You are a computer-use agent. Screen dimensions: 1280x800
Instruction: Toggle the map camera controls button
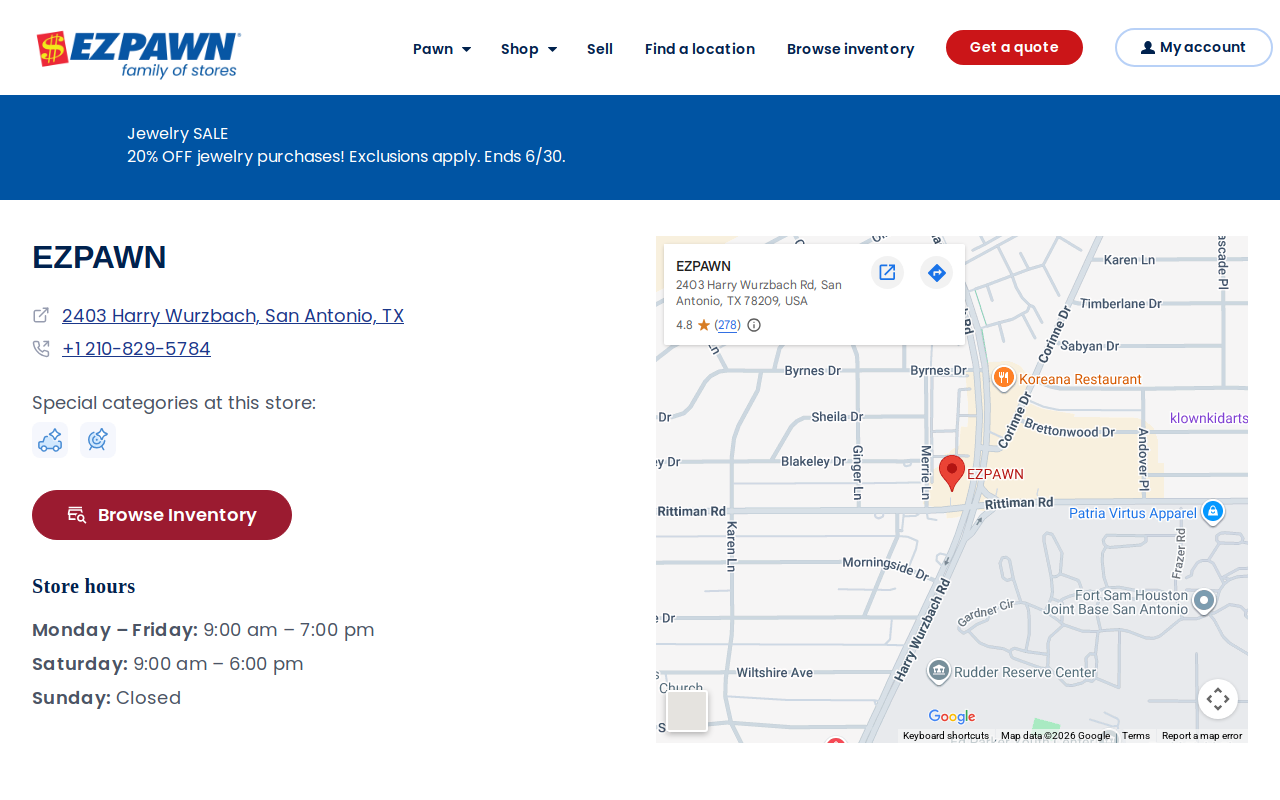pos(1218,699)
